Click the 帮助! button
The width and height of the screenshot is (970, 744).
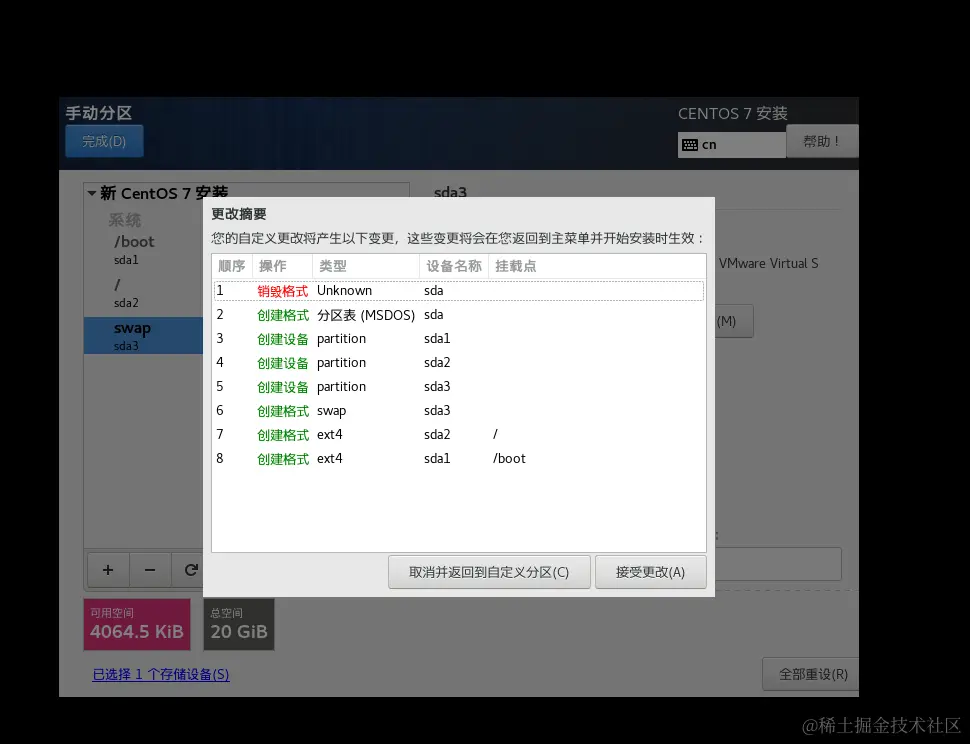coord(822,141)
